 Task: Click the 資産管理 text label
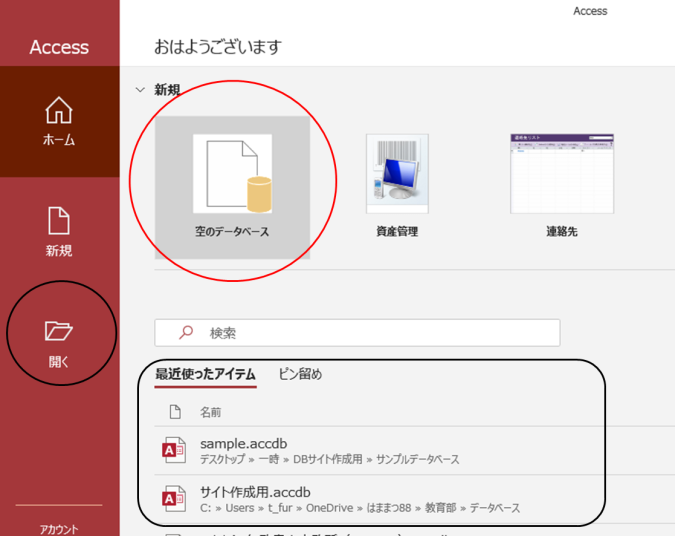click(x=397, y=232)
